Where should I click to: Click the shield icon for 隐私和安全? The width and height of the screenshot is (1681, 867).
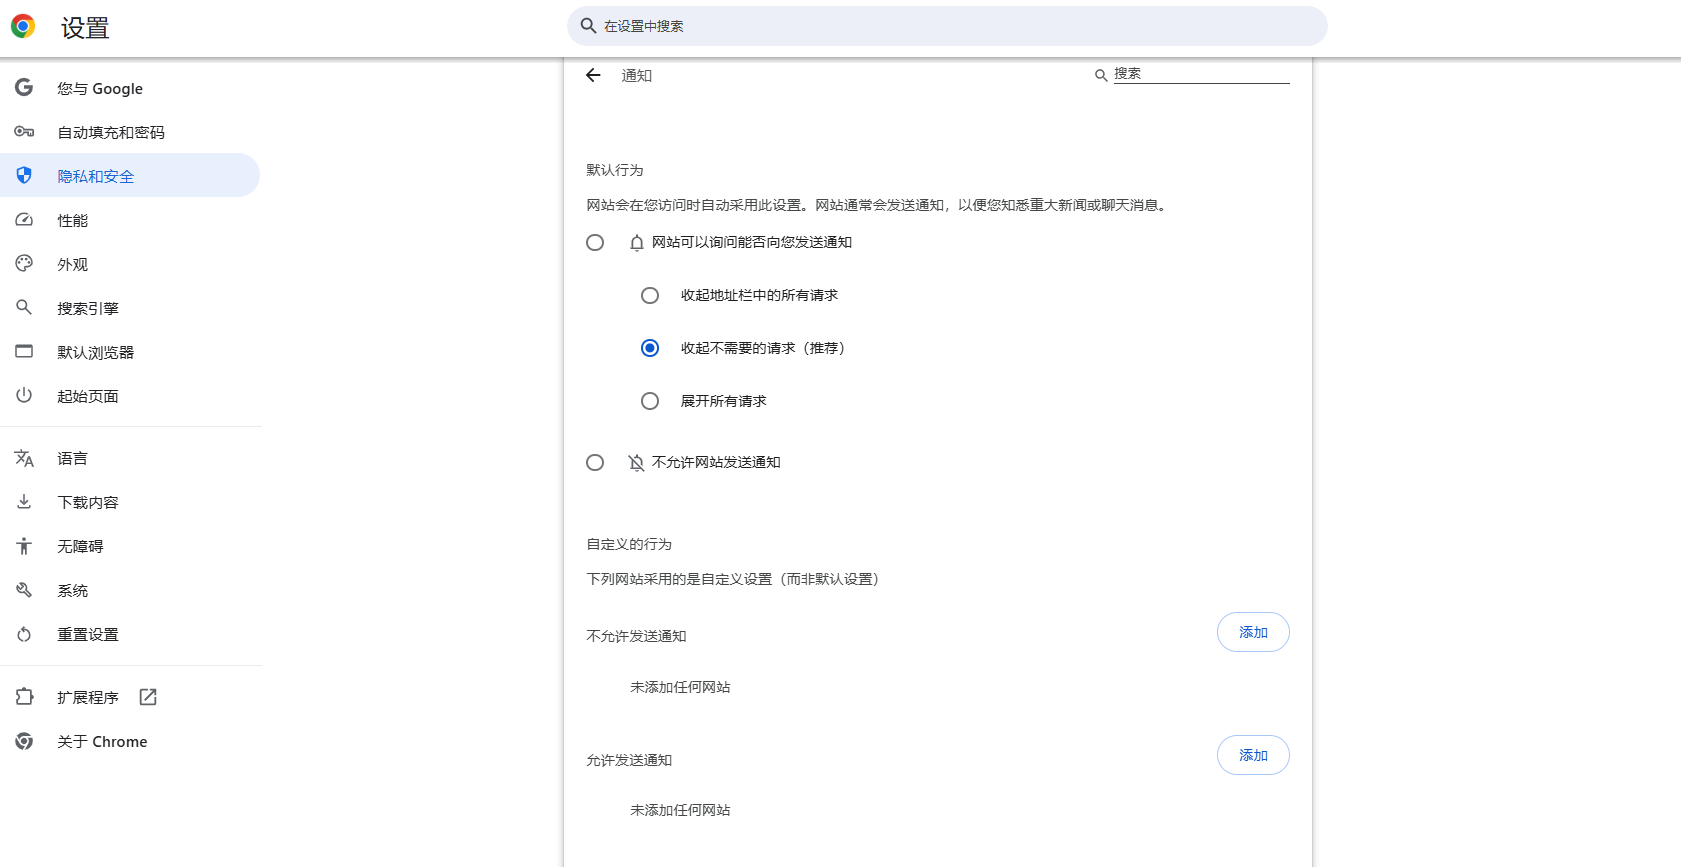[24, 176]
